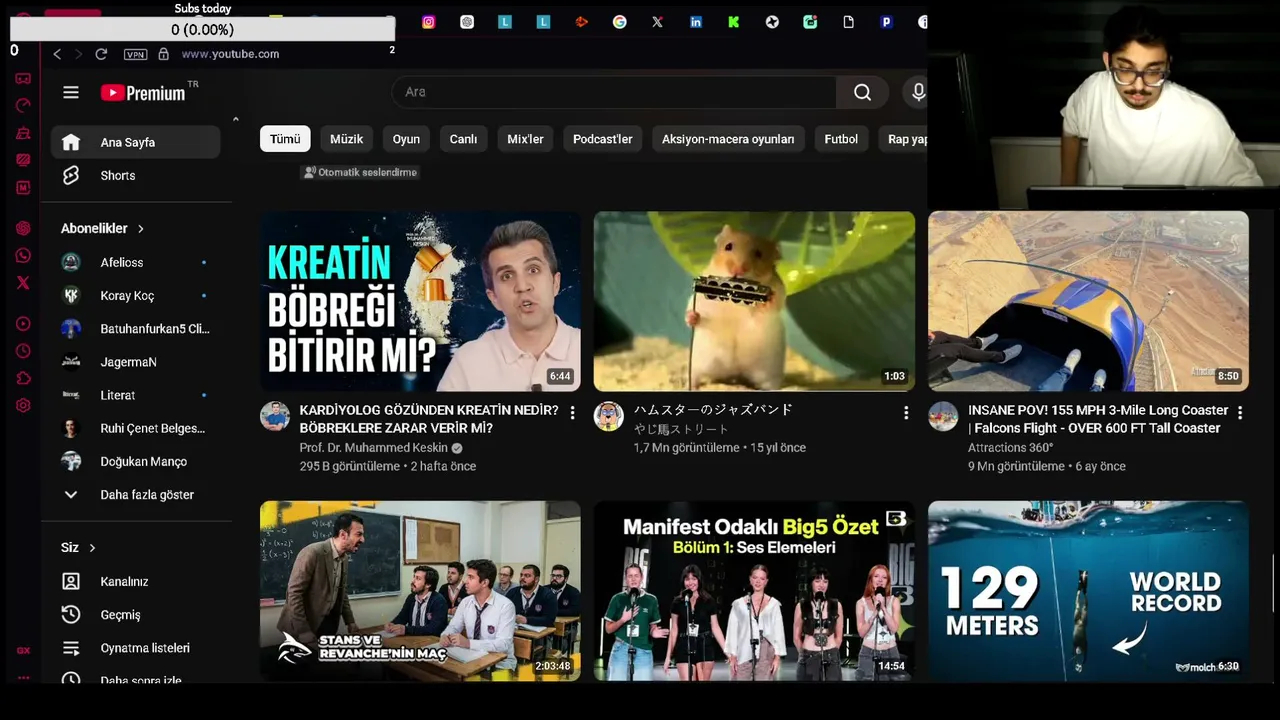Select the Canlı filter chip
This screenshot has height=720, width=1280.
463,139
